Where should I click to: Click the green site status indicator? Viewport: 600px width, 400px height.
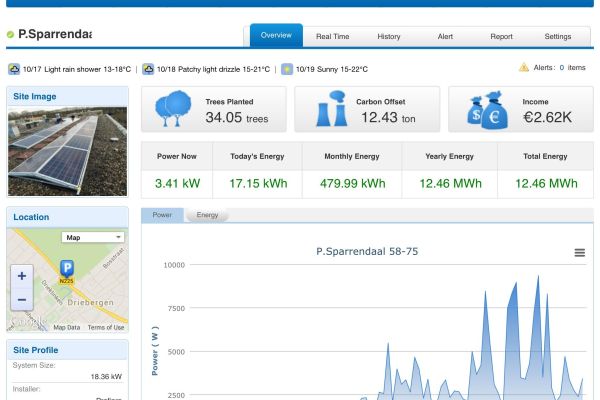(10, 35)
